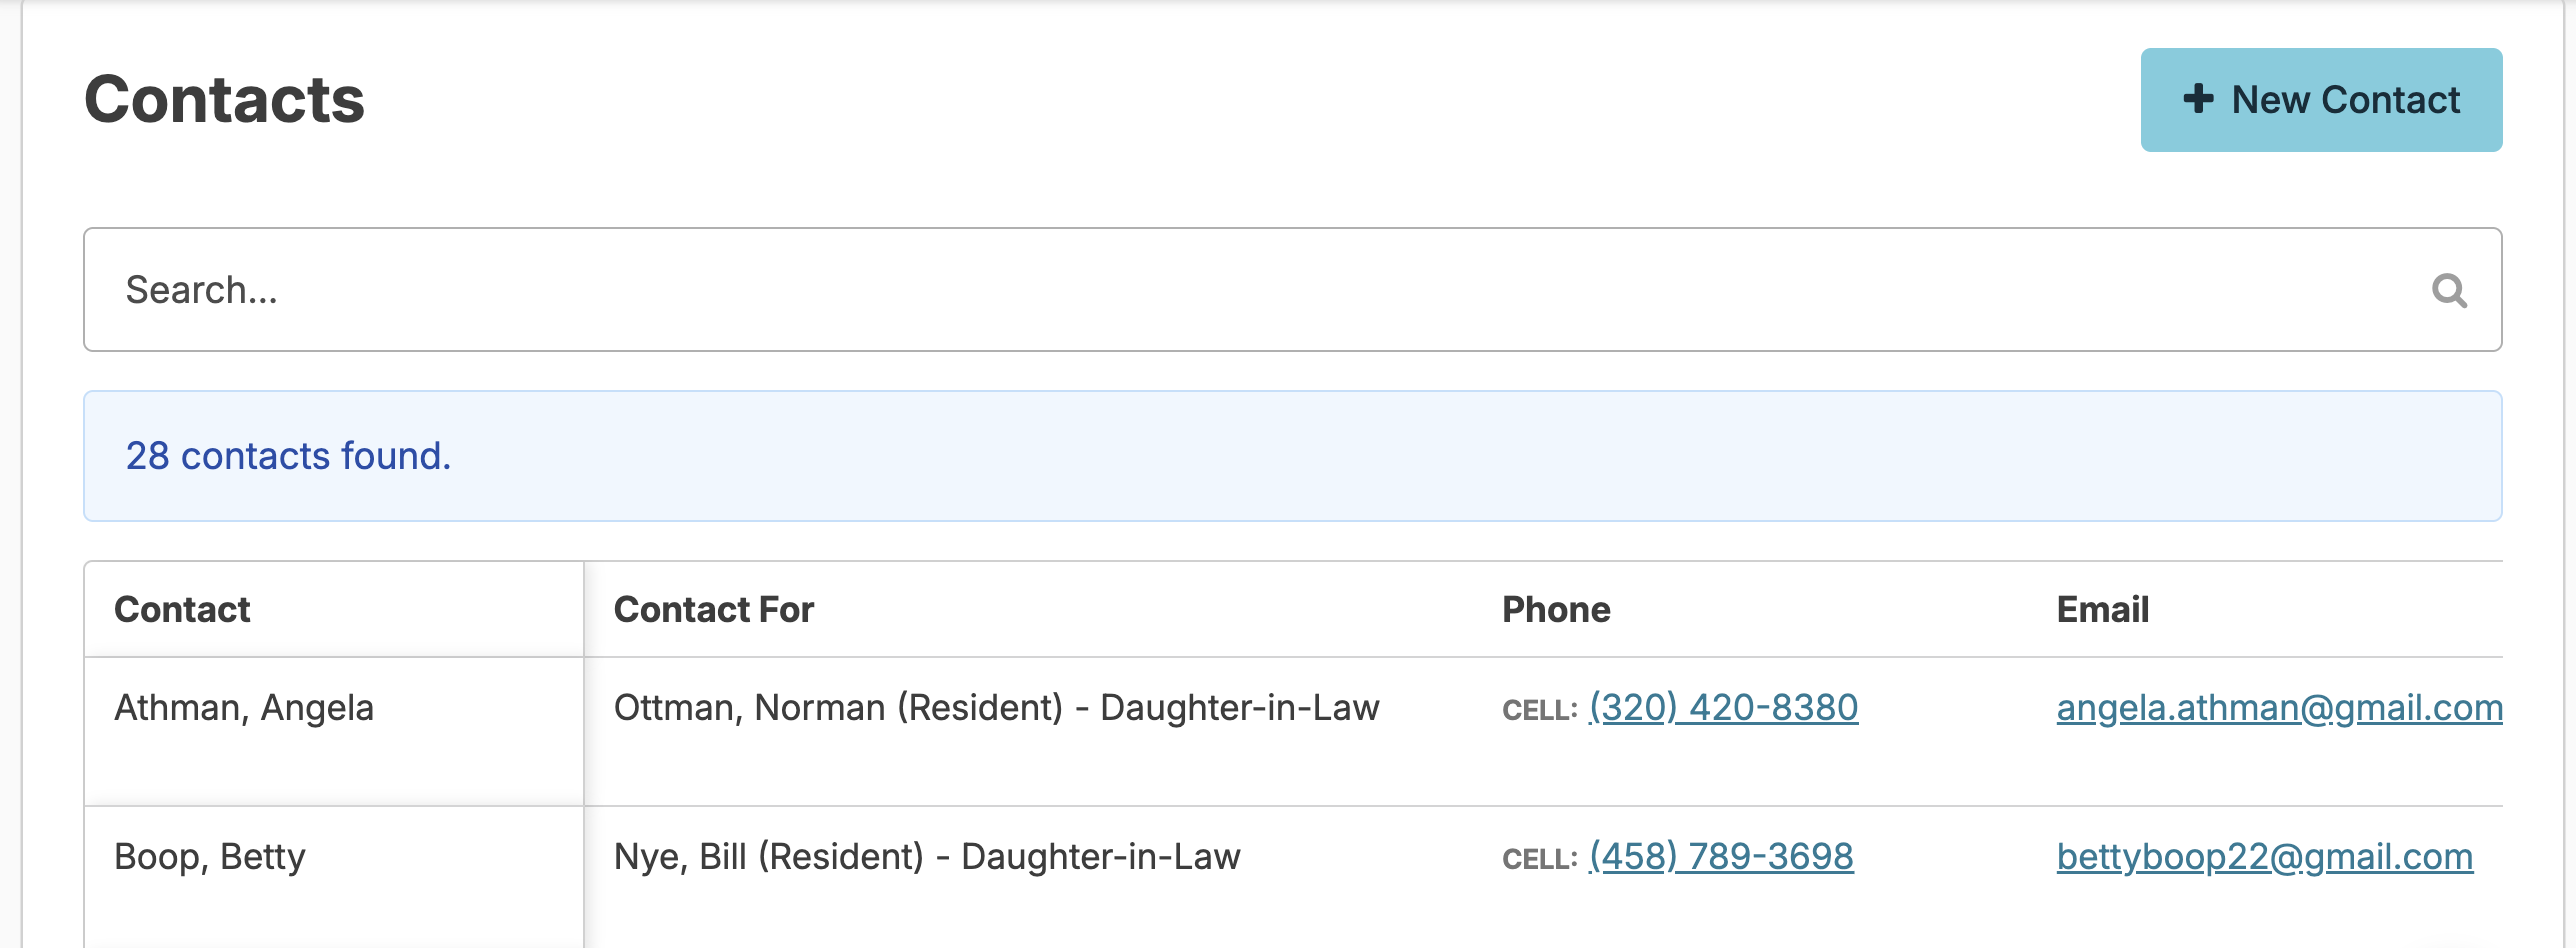Click the Contact column header
This screenshot has width=2576, height=948.
[182, 610]
